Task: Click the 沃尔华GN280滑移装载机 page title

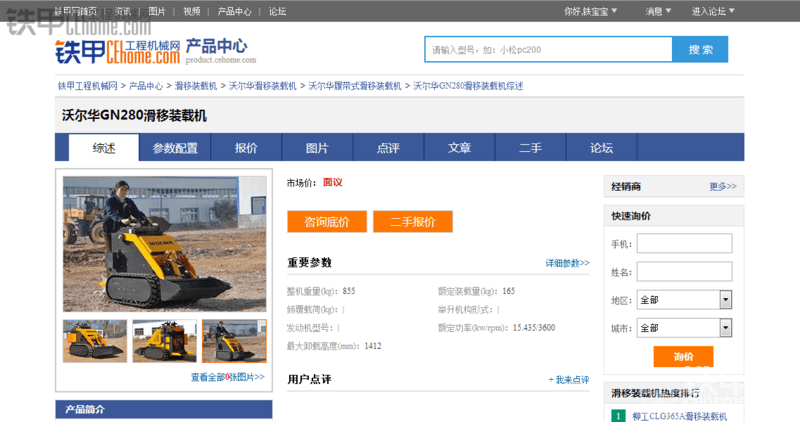Action: coord(134,115)
